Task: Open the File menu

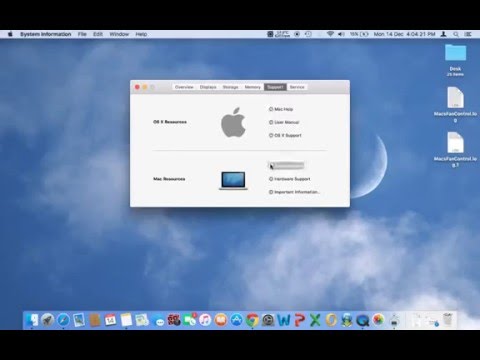Action: (82, 34)
